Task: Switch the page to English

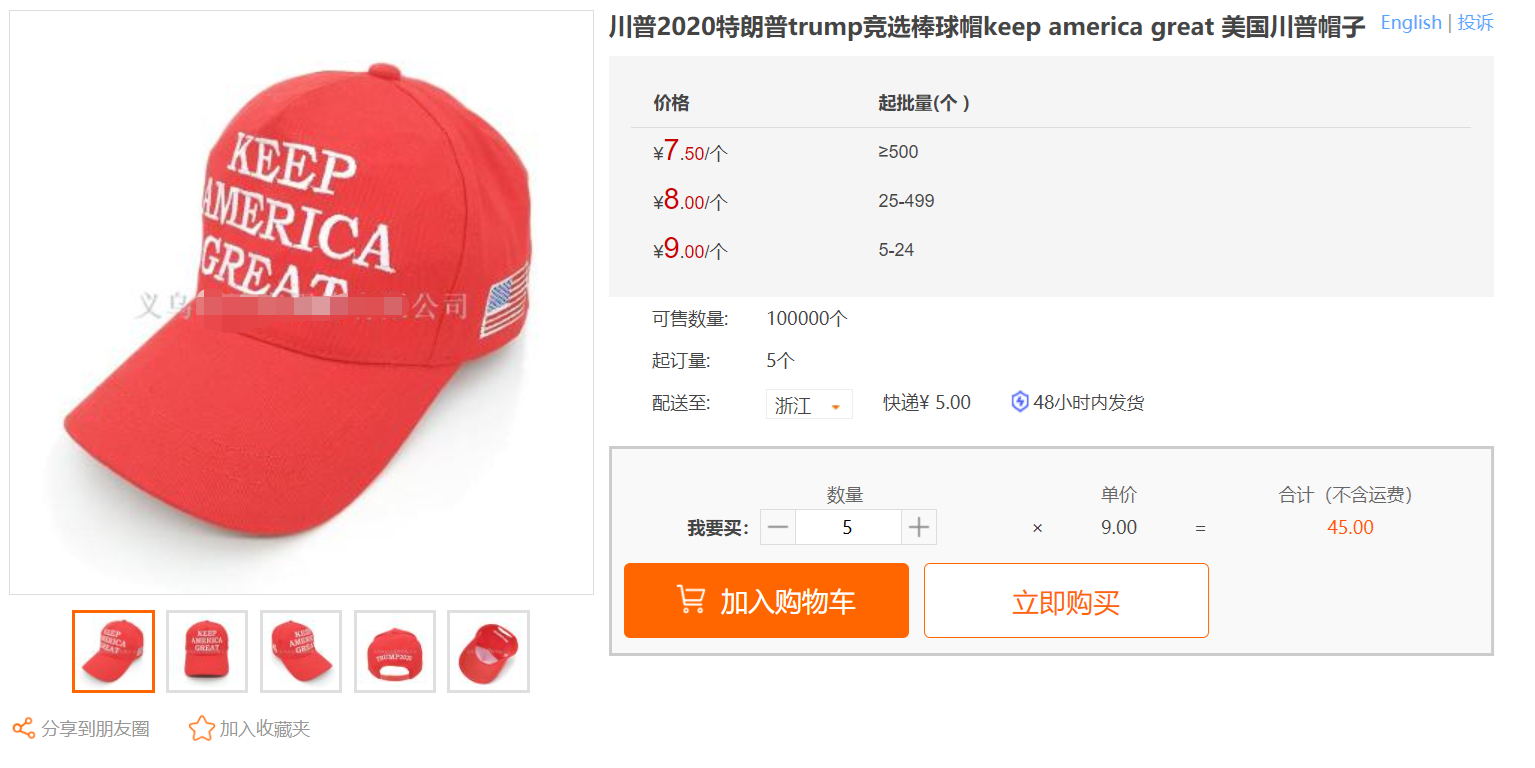Action: coord(1411,23)
